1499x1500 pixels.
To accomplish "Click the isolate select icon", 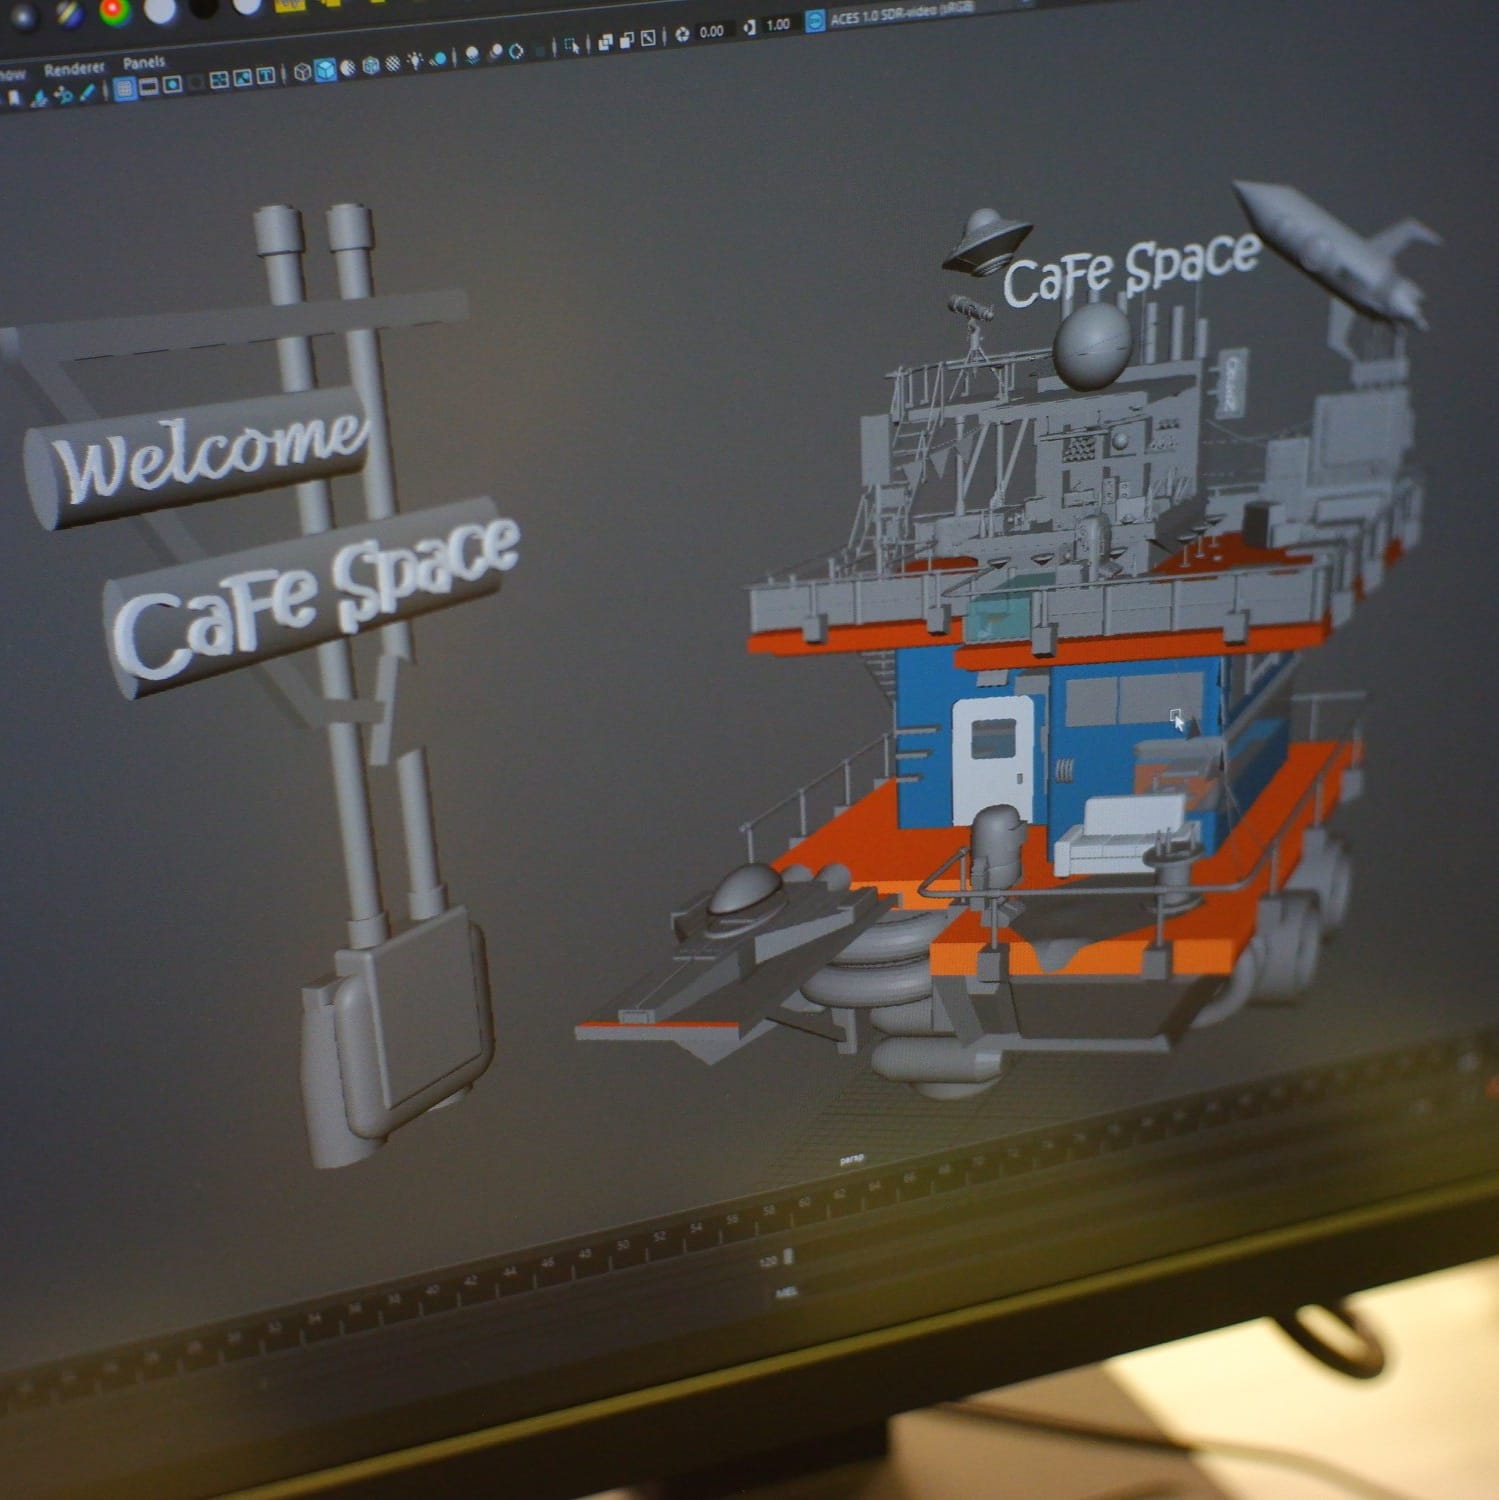I will click(x=572, y=45).
